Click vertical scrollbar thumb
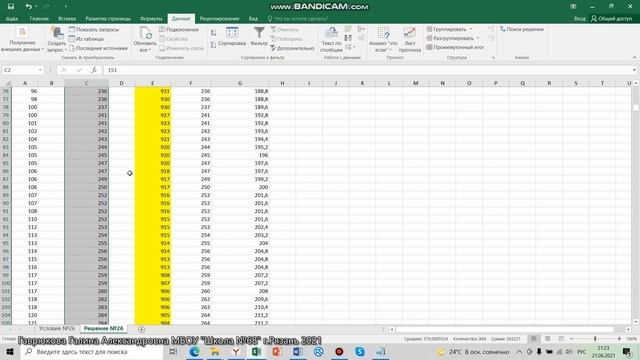 point(636,108)
